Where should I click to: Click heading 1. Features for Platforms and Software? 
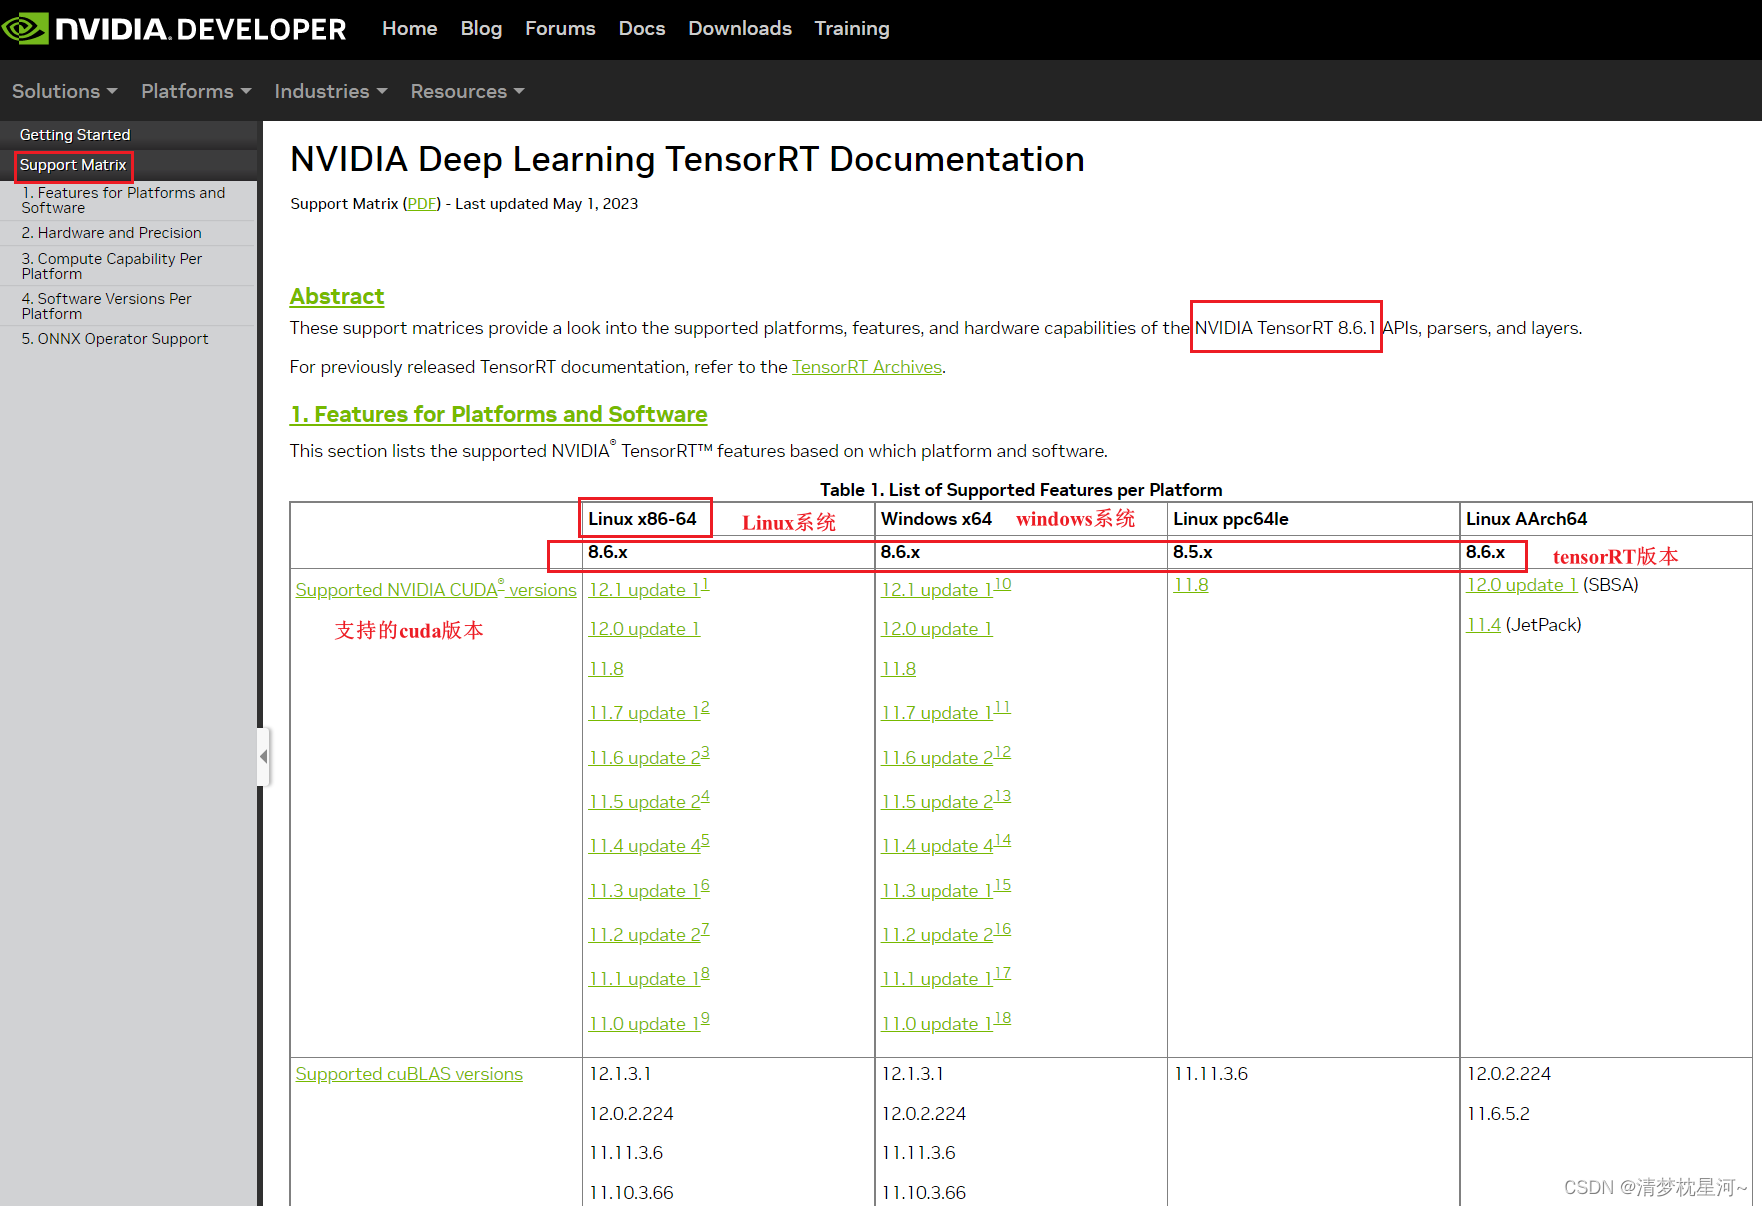point(499,414)
